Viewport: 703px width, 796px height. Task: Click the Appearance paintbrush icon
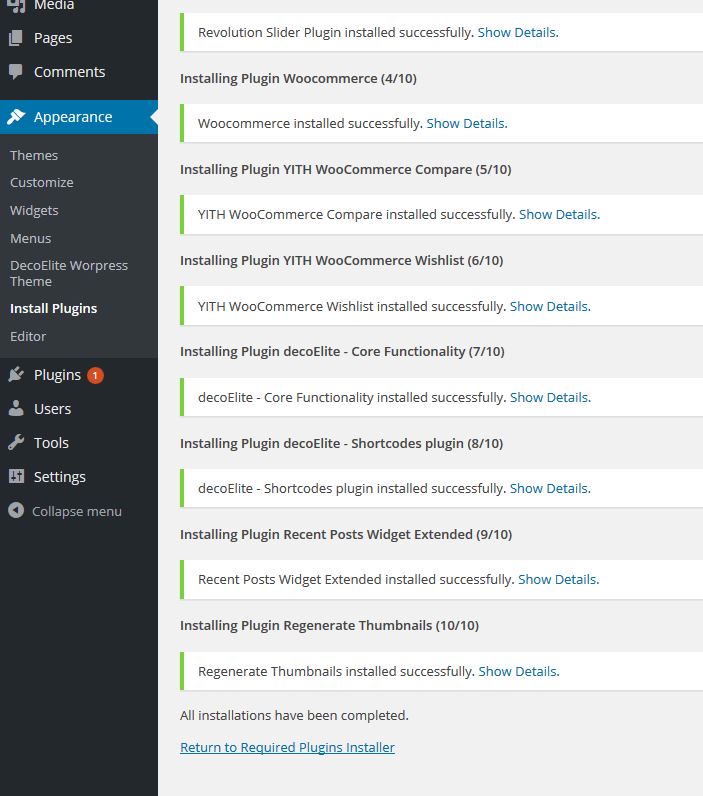(x=16, y=117)
